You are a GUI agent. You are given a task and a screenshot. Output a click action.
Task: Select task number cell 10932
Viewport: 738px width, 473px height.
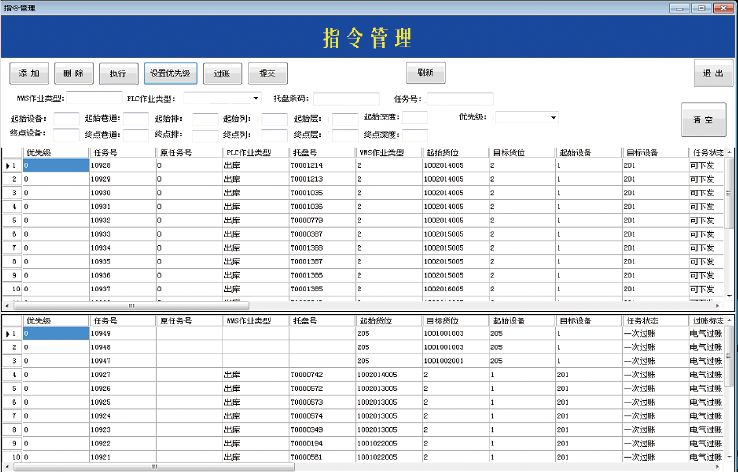[x=122, y=220]
